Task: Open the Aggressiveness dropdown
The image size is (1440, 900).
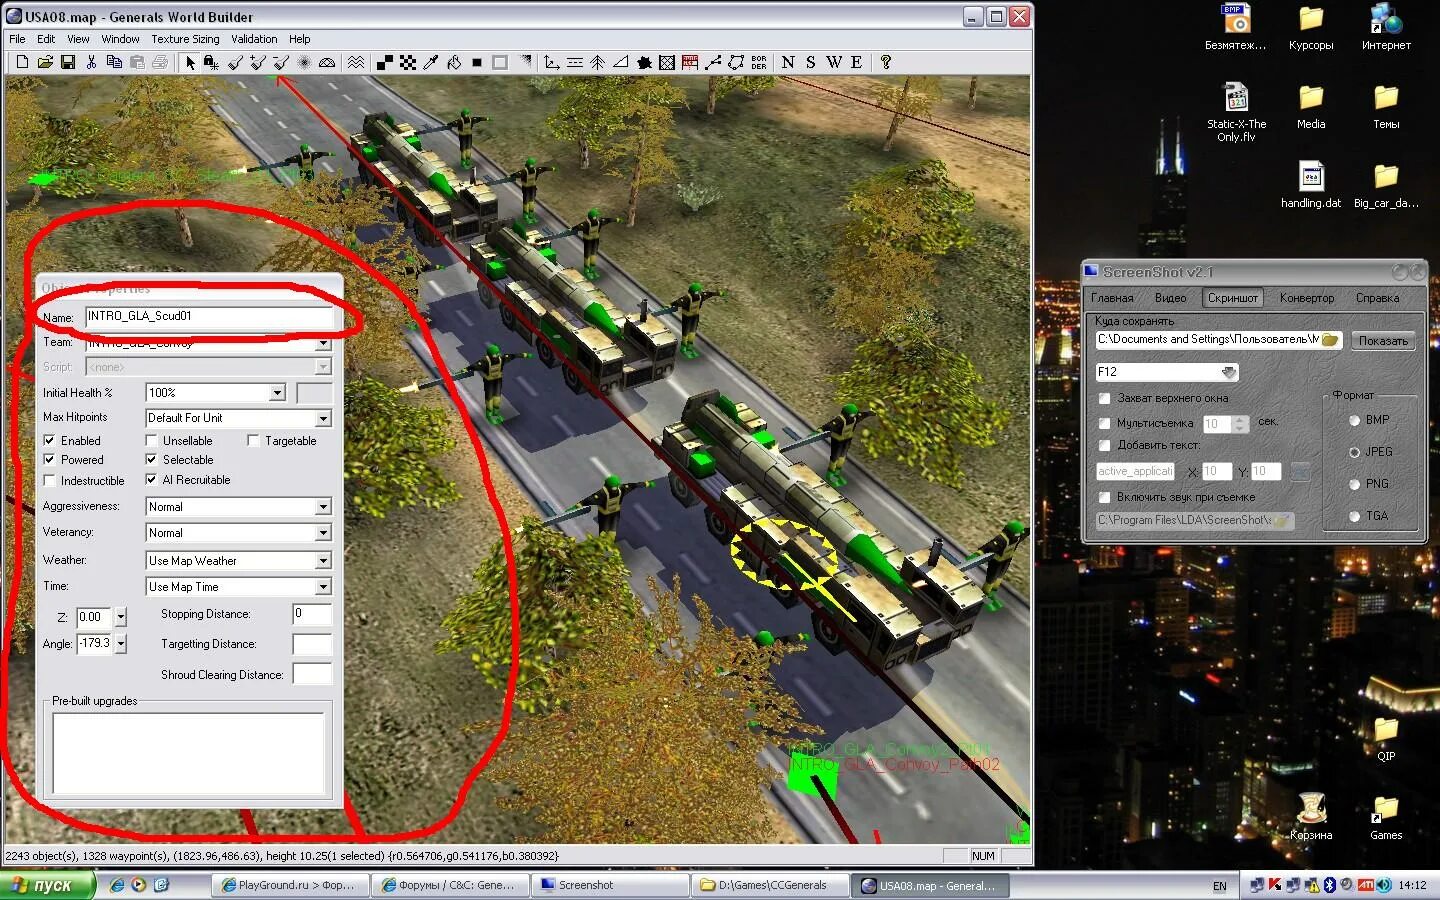Action: point(323,507)
